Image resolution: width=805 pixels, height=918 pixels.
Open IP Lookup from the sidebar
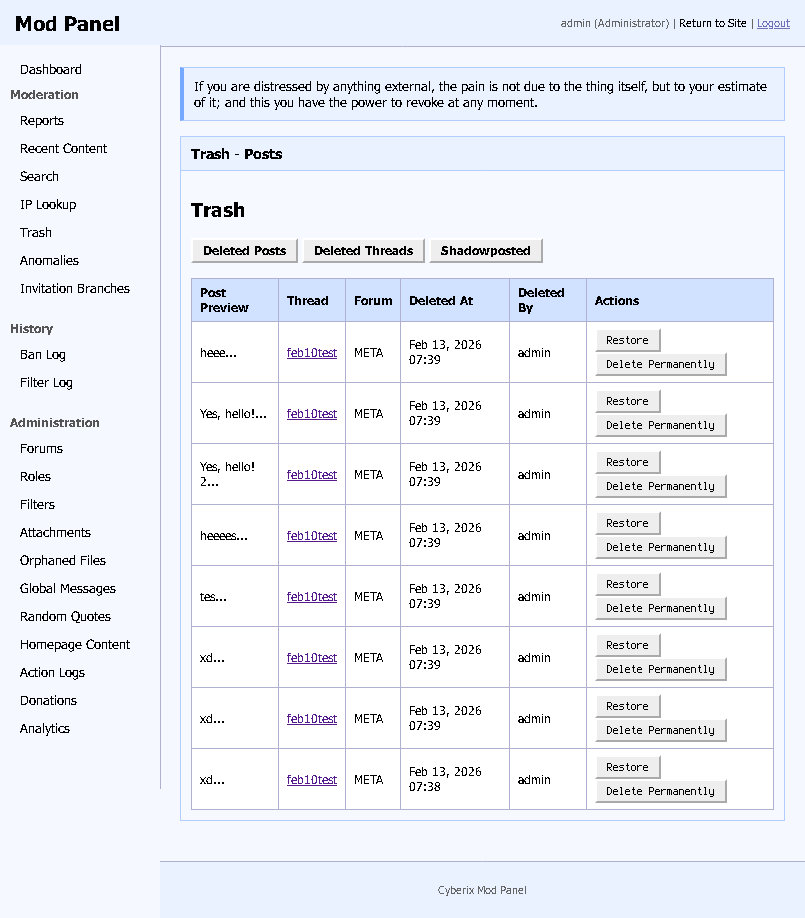(x=48, y=205)
